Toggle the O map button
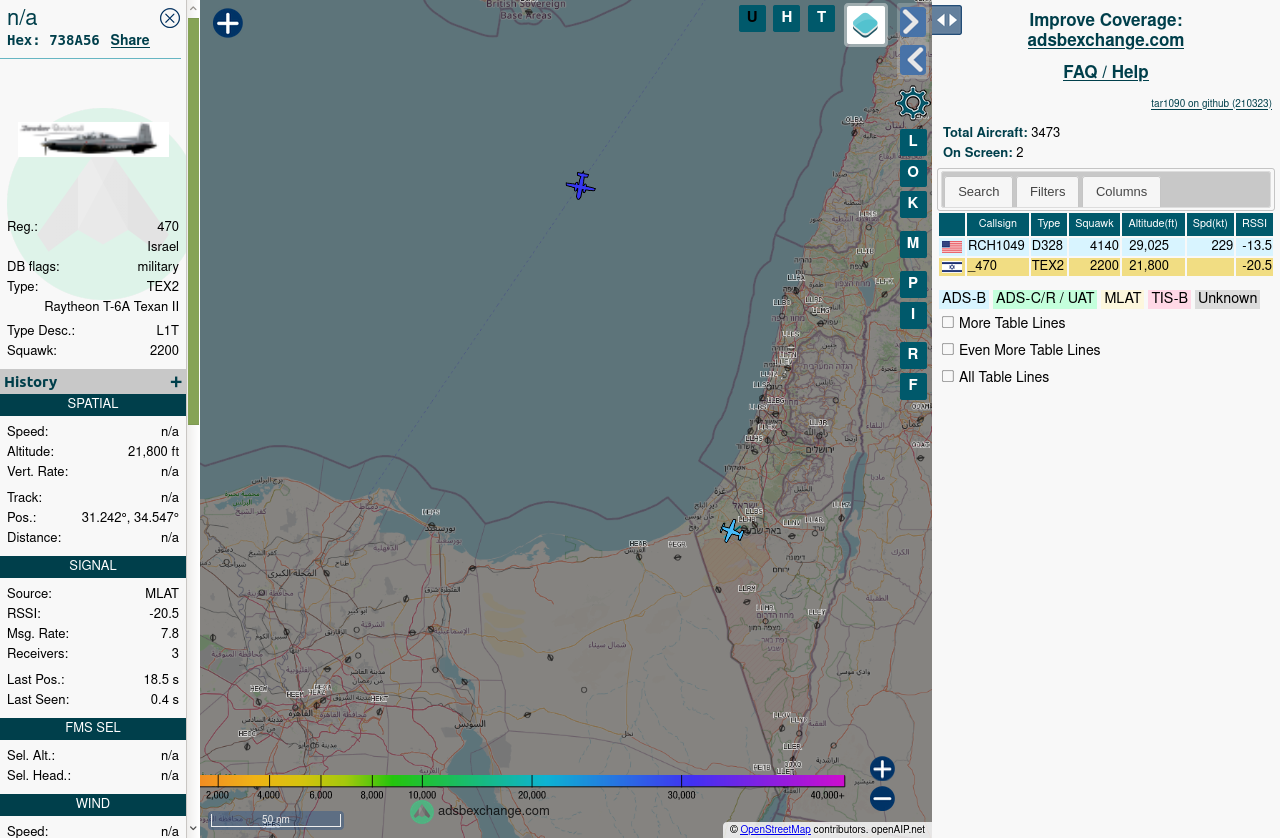This screenshot has height=838, width=1280. [913, 174]
